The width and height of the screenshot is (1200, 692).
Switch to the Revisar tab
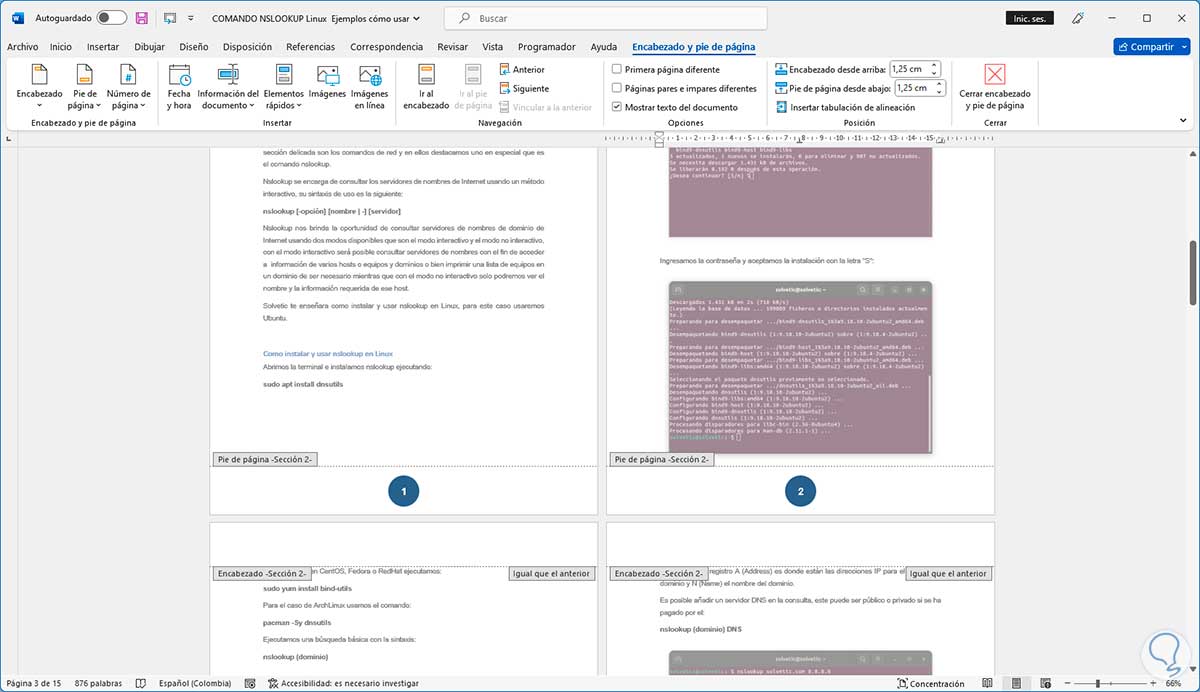(x=452, y=46)
